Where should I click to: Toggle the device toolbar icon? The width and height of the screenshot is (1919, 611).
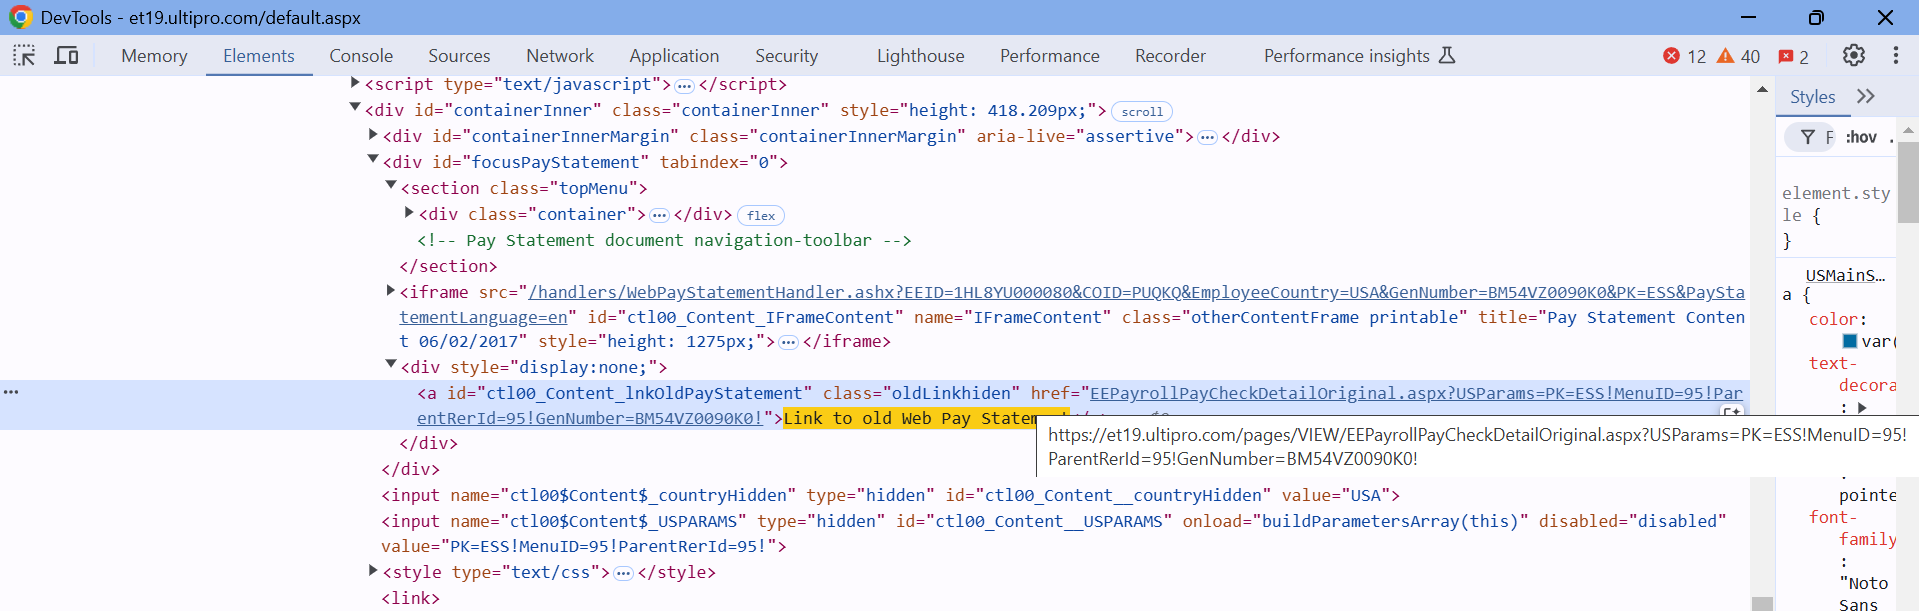[x=66, y=56]
